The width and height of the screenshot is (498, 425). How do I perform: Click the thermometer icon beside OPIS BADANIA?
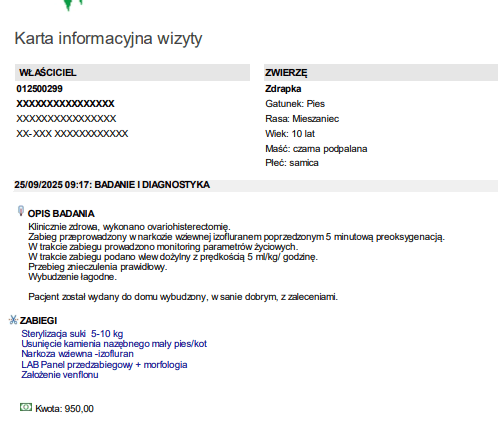click(x=21, y=211)
